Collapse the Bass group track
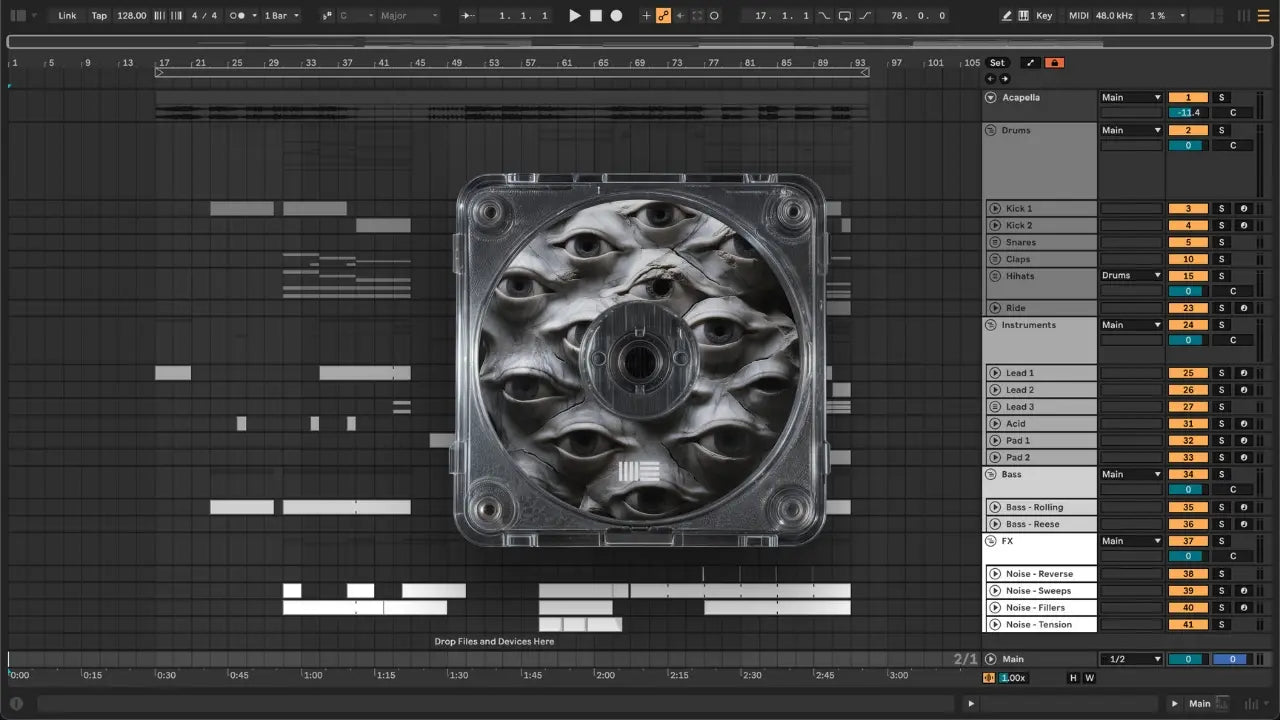Image resolution: width=1280 pixels, height=720 pixels. pos(991,475)
